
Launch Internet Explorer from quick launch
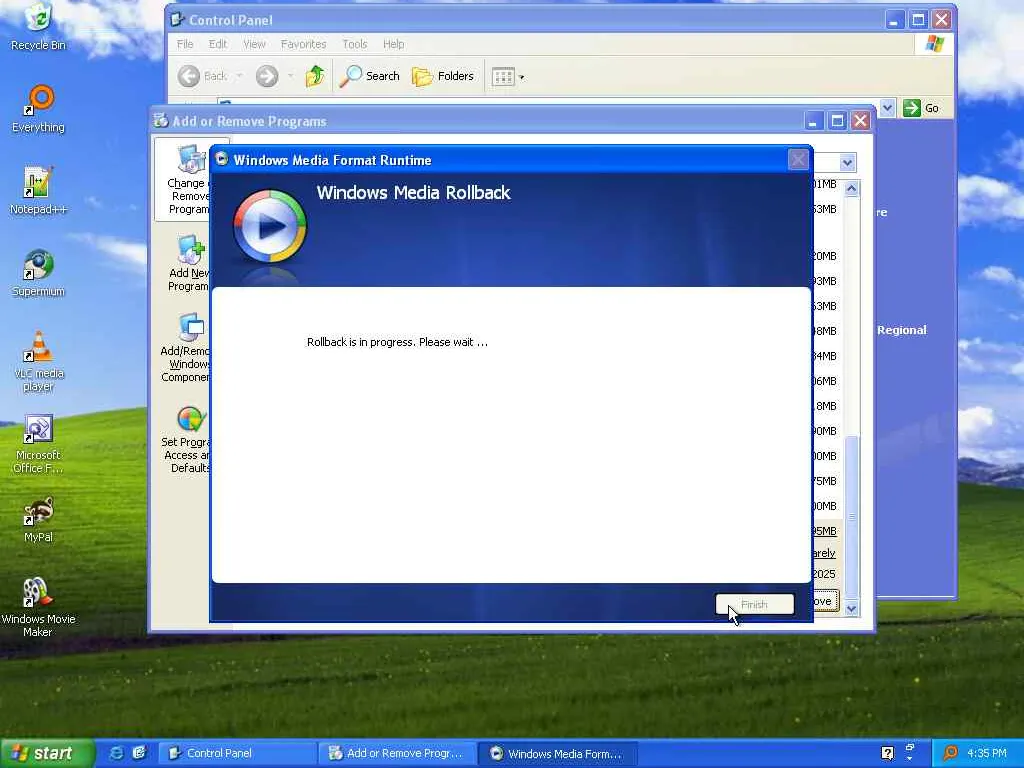(117, 753)
